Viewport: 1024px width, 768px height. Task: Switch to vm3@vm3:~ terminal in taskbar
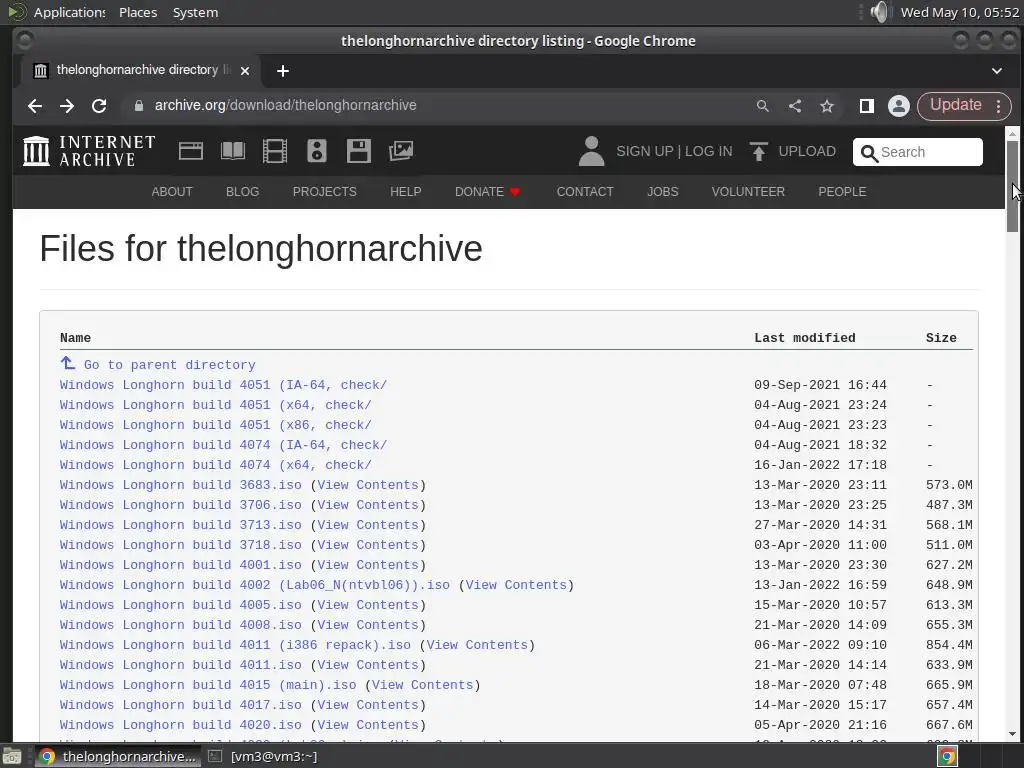[x=263, y=756]
